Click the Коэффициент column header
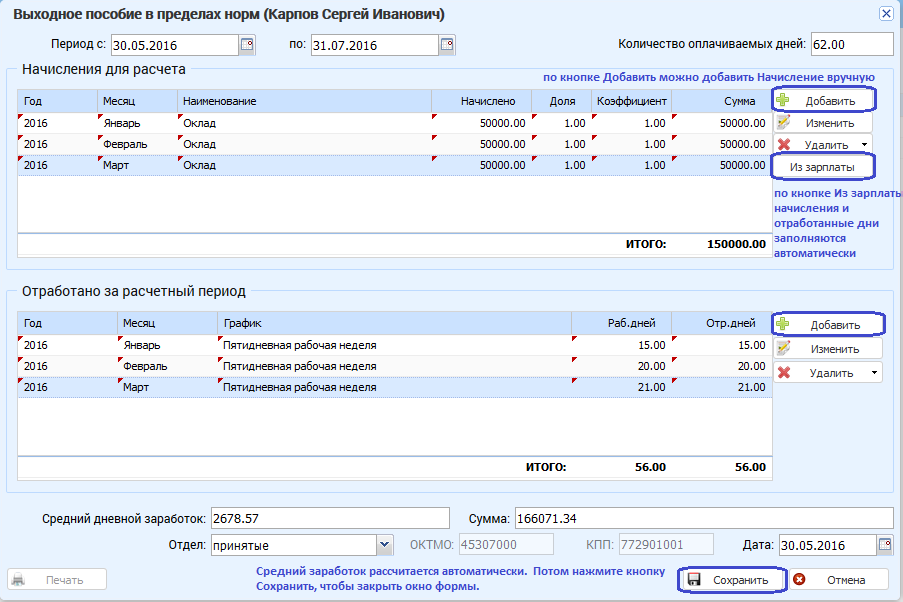This screenshot has height=602, width=903. click(x=631, y=101)
